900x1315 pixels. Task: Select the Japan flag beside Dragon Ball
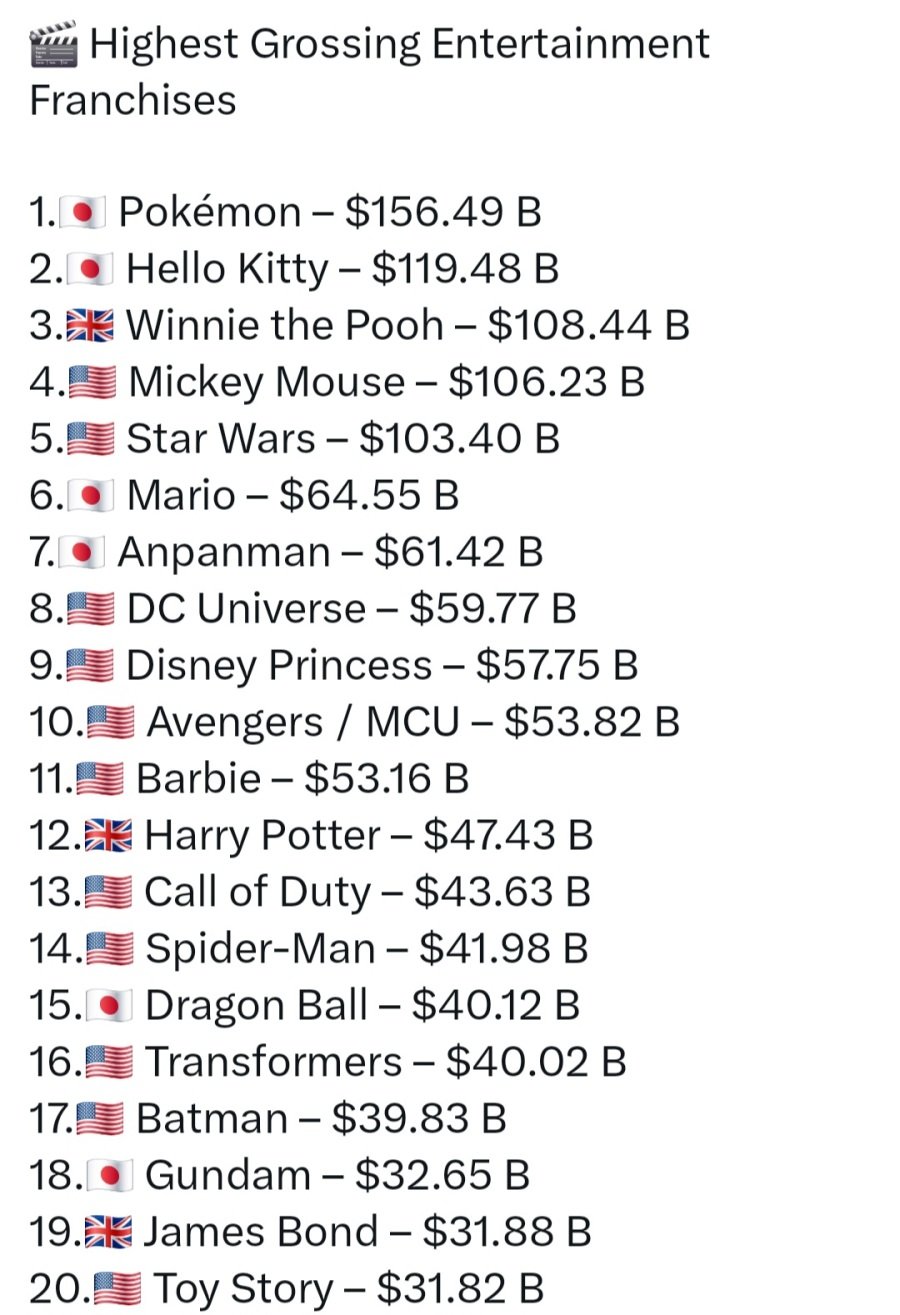[x=109, y=1006]
